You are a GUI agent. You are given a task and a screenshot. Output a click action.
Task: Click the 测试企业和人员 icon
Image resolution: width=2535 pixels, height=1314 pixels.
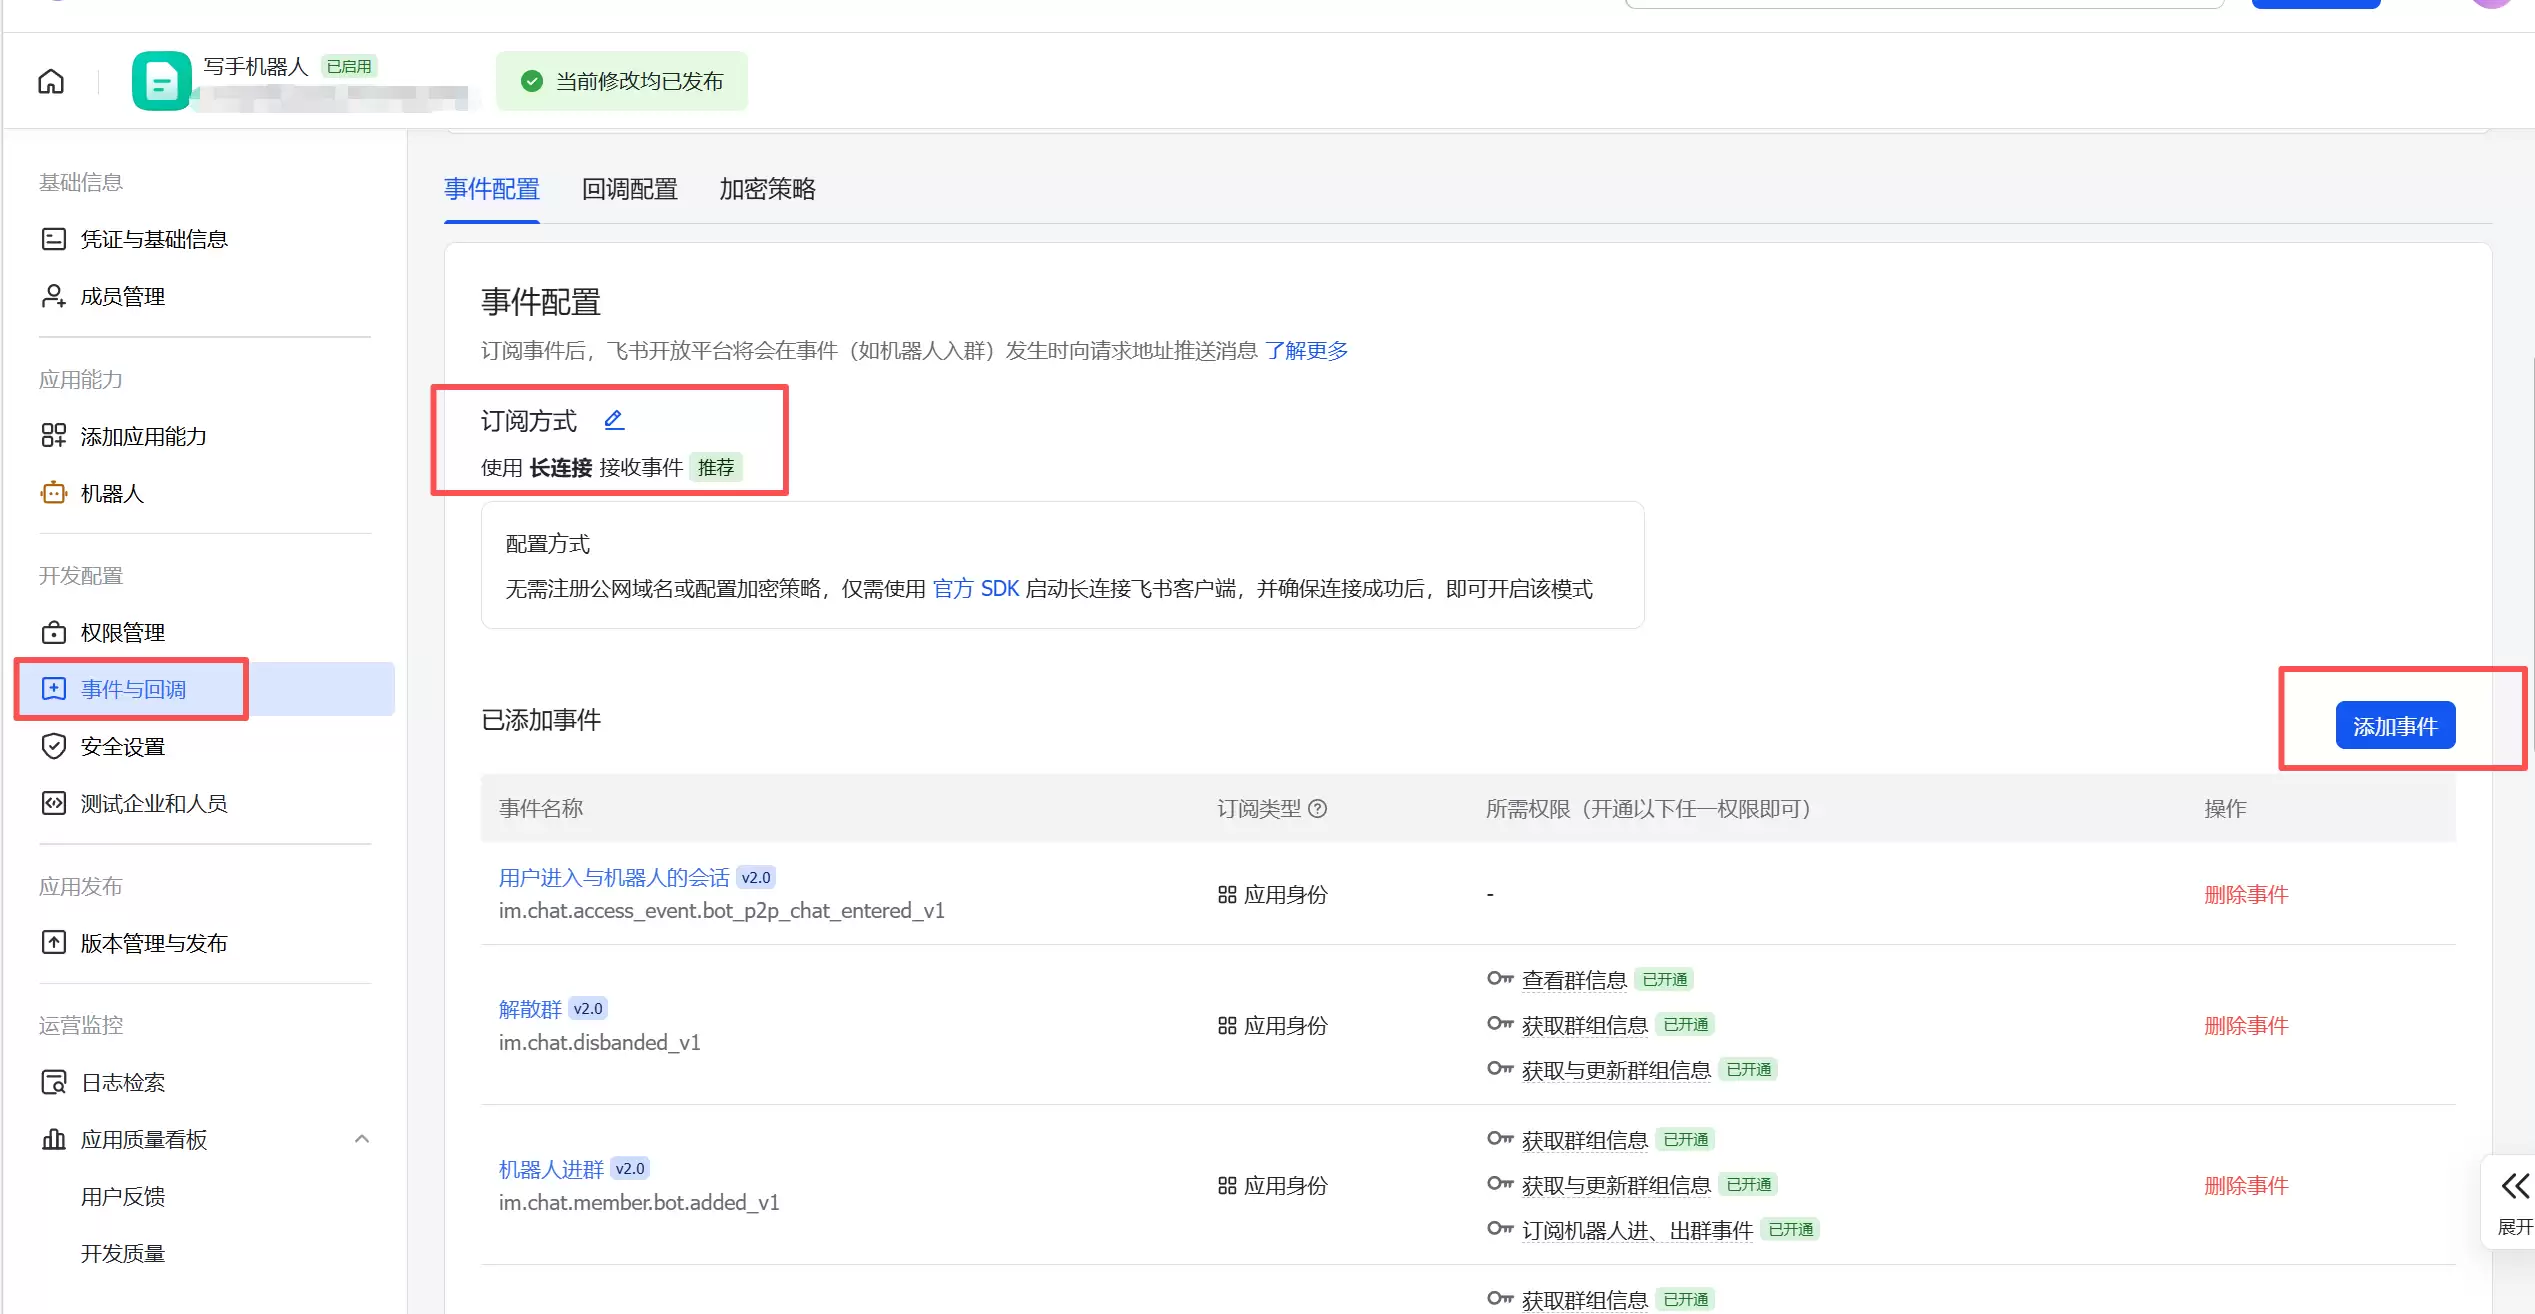coord(53,803)
